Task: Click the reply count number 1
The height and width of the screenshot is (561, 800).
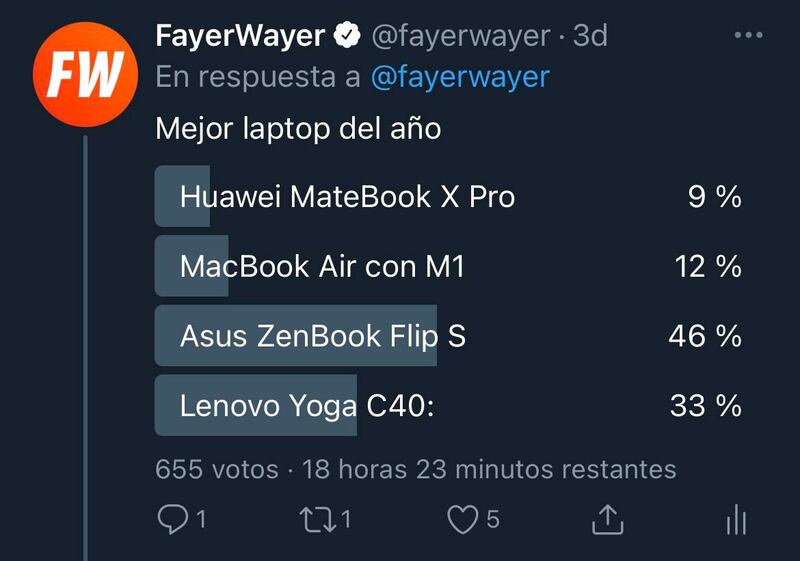Action: pos(201,519)
